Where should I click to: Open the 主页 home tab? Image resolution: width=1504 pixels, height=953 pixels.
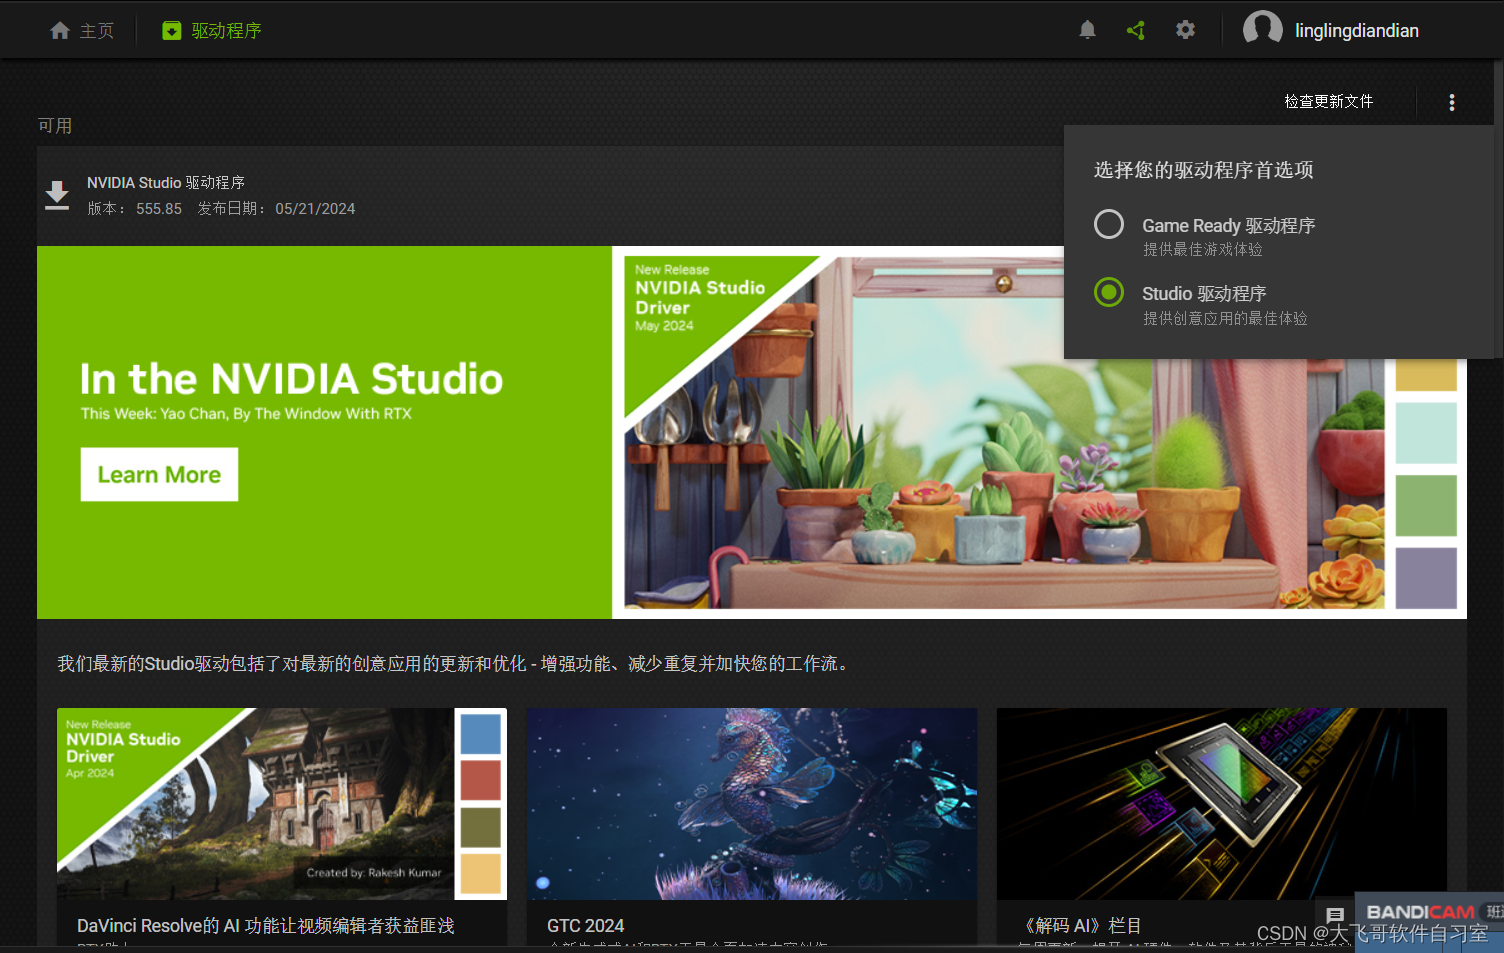(x=82, y=31)
